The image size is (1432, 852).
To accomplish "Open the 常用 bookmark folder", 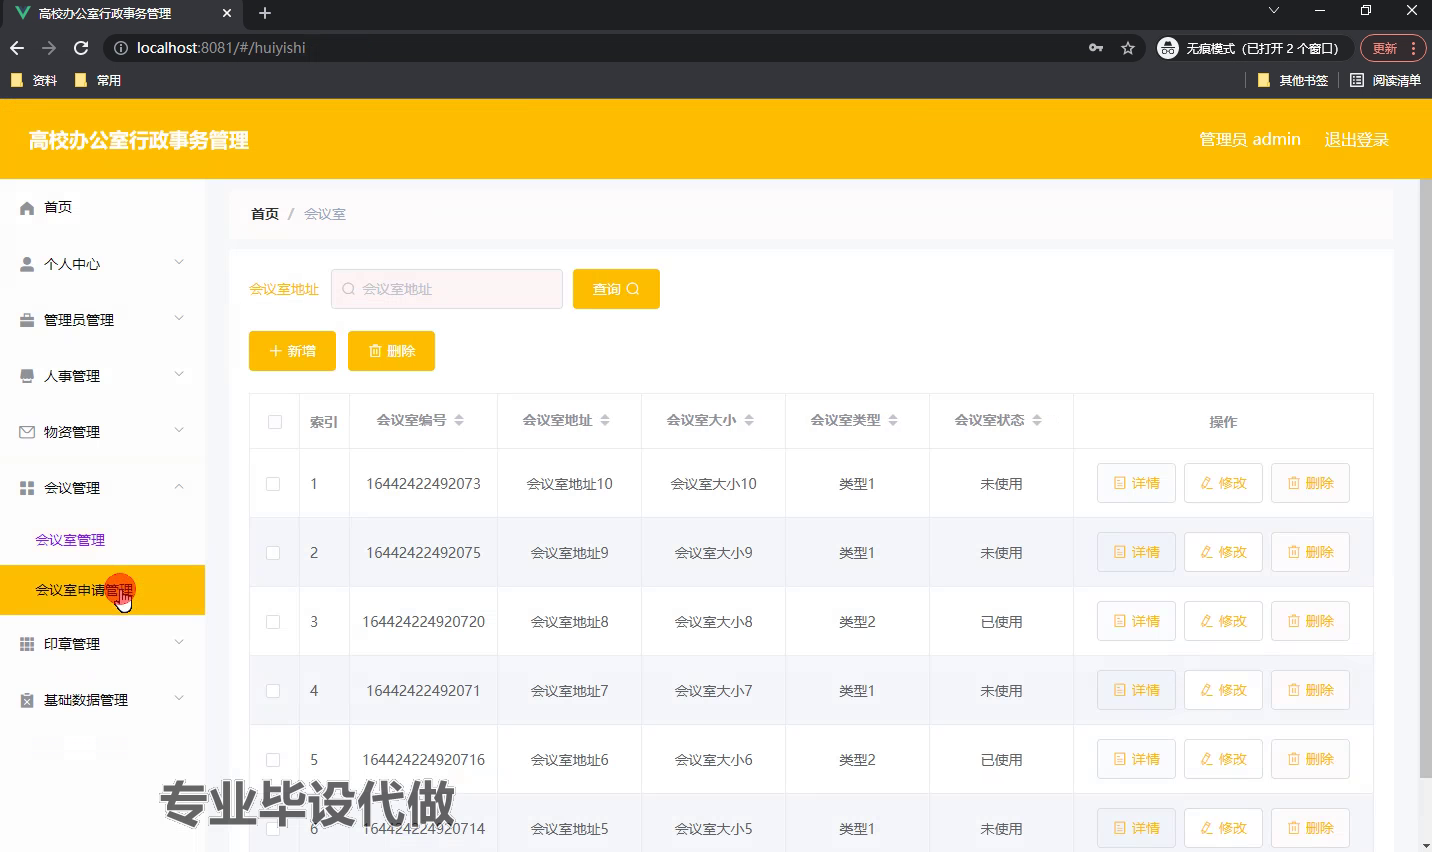I will point(98,80).
